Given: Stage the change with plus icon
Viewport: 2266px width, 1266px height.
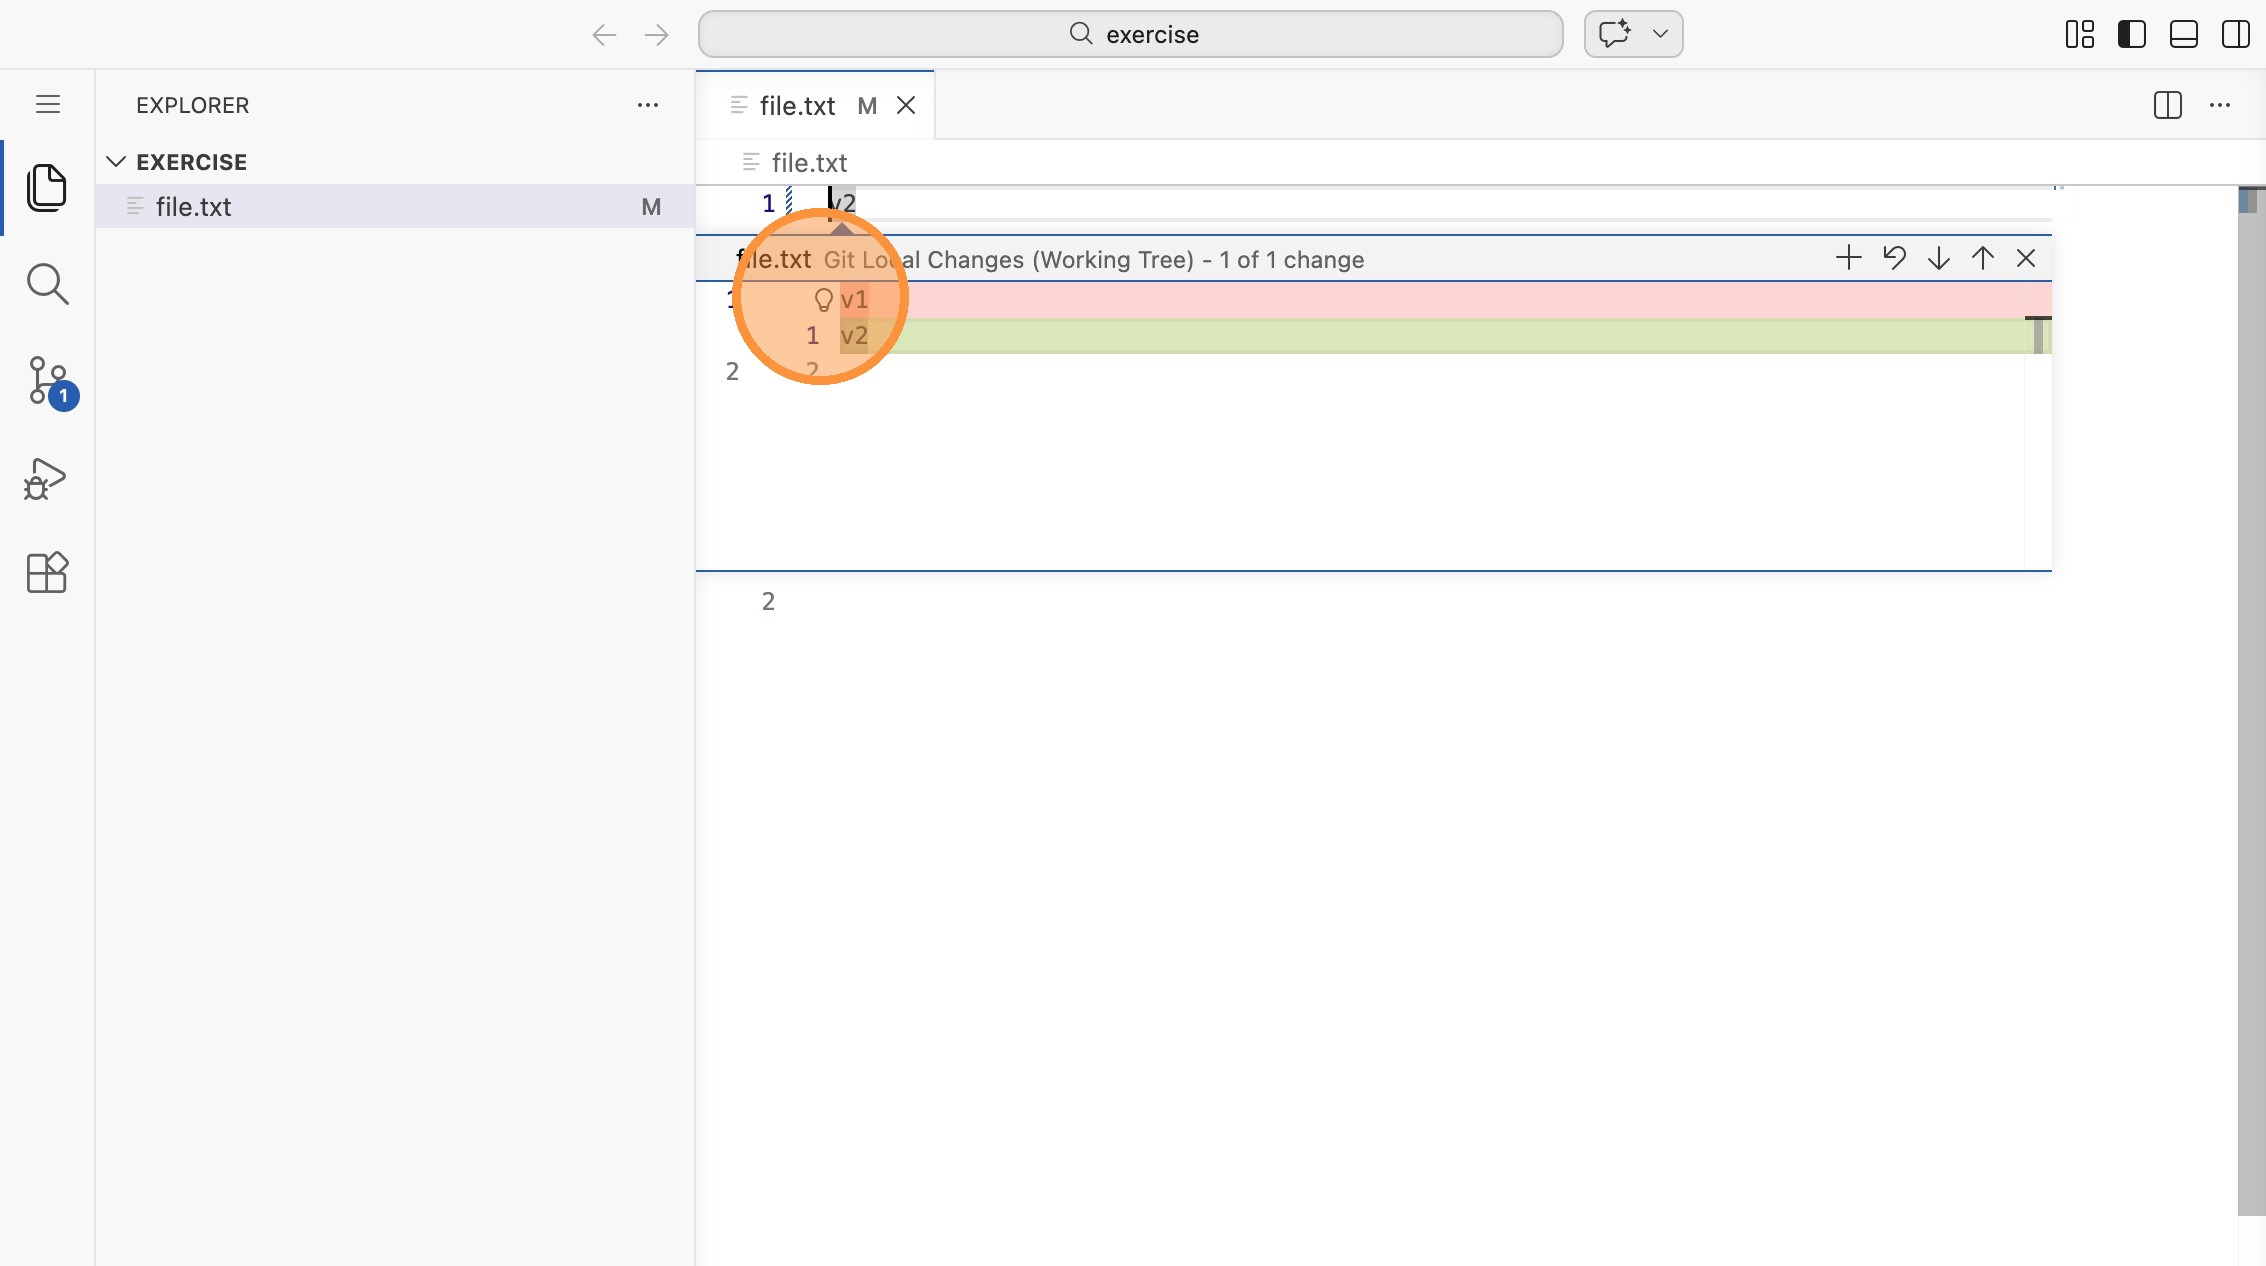Looking at the screenshot, I should point(1848,258).
